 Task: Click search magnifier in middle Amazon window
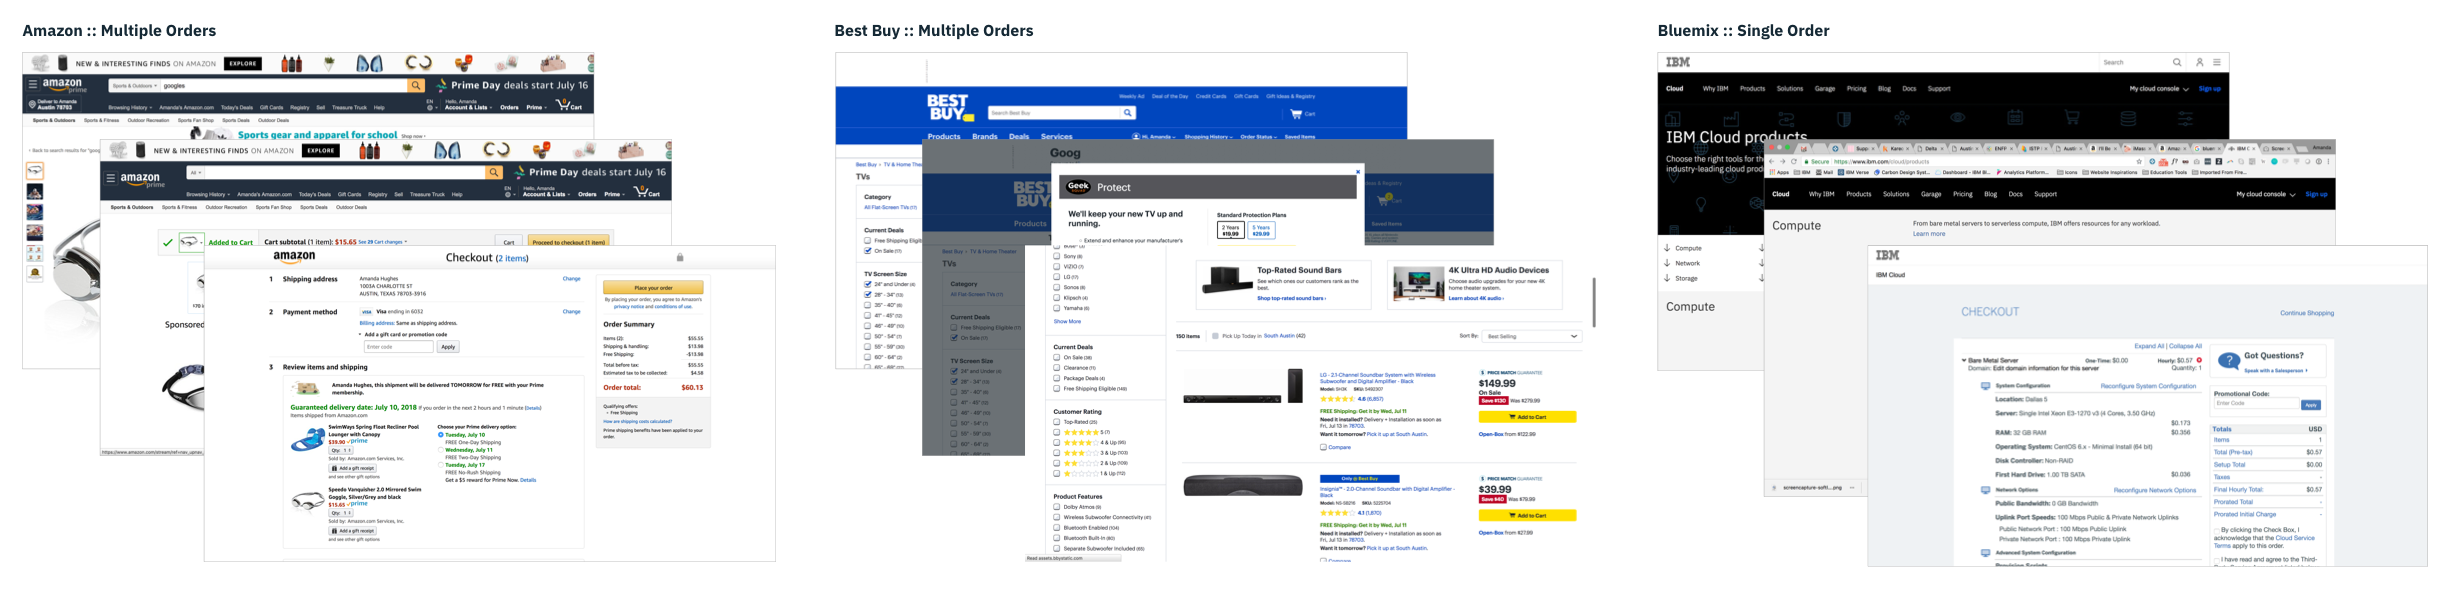pyautogui.click(x=494, y=173)
